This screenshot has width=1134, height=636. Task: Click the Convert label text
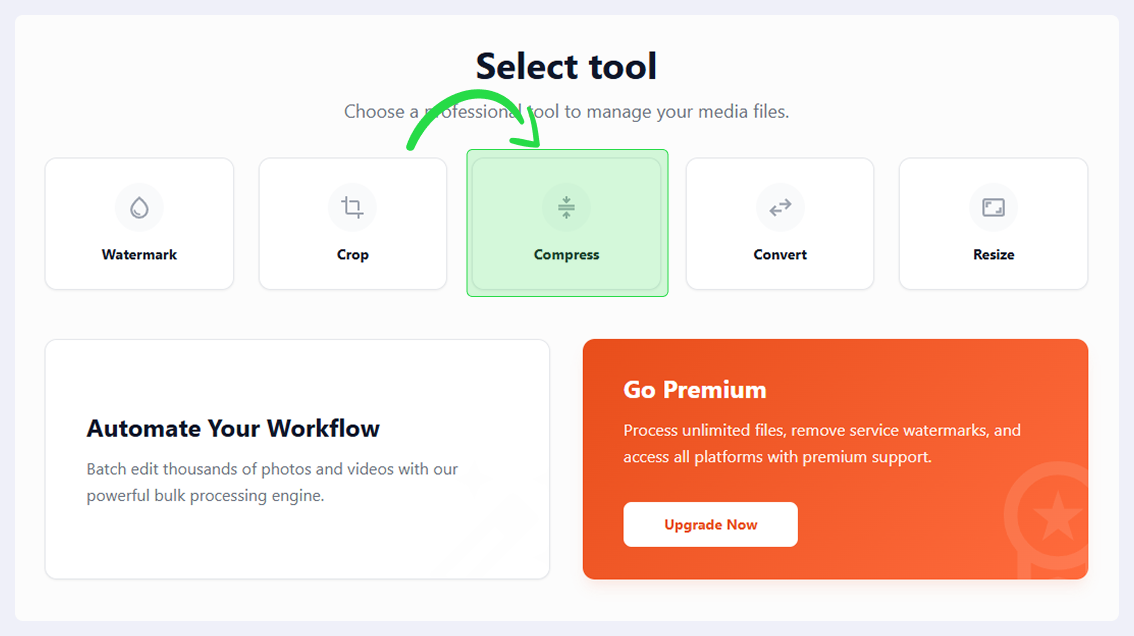780,255
